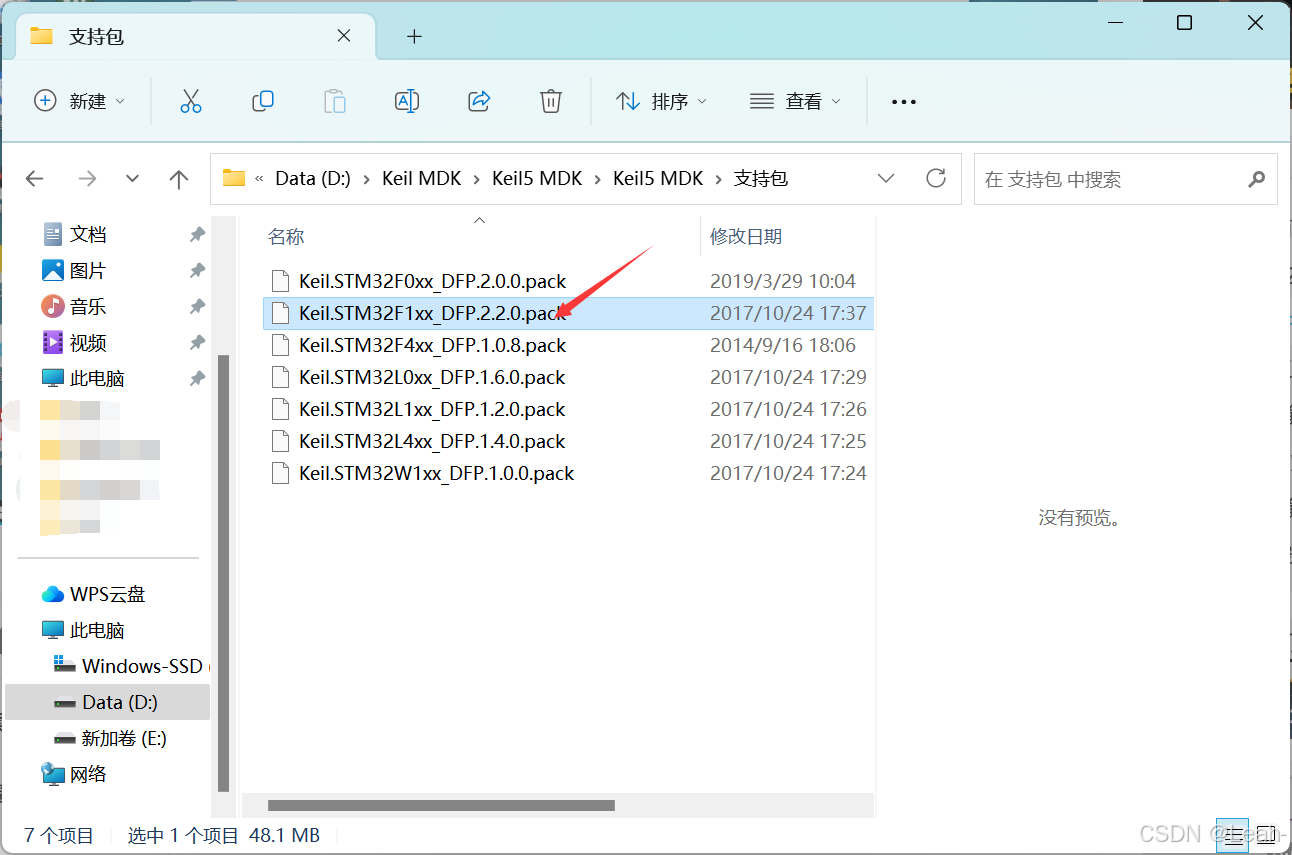Viewport: 1292px width, 855px height.
Task: Select Keil.STM32F4xx_DFP.1.0.8.pack file
Action: pos(432,345)
